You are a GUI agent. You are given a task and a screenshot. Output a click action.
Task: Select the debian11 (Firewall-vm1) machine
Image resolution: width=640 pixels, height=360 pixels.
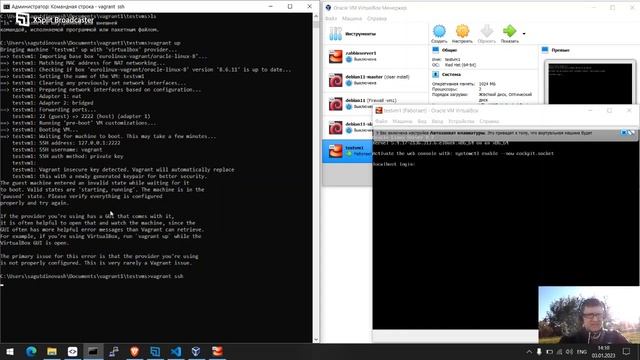point(375,104)
